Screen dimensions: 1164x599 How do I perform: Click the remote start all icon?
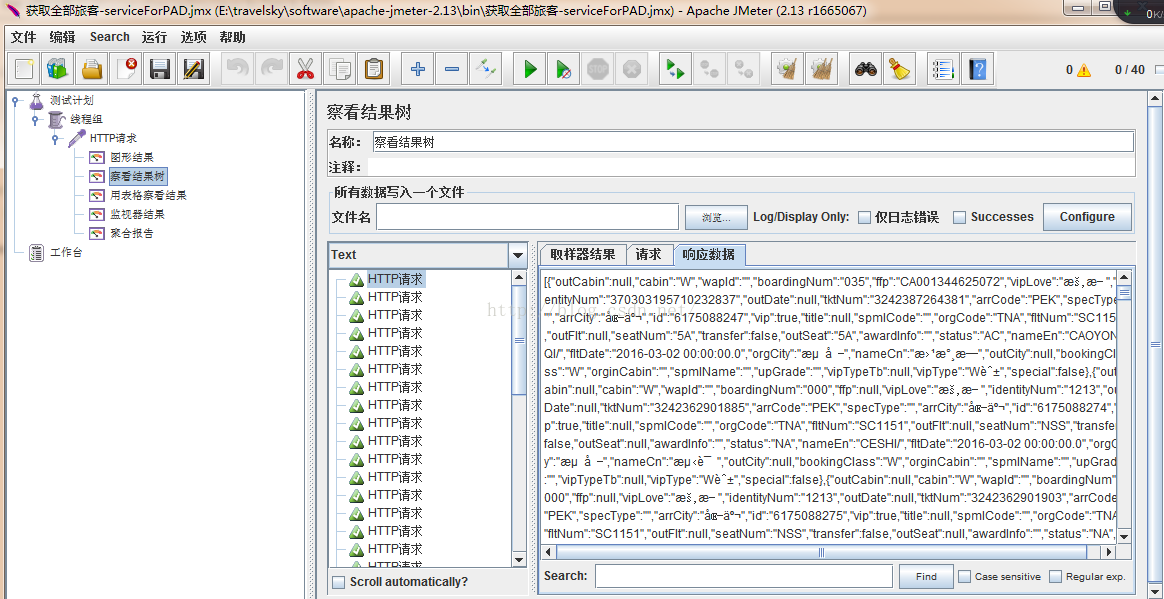click(675, 69)
